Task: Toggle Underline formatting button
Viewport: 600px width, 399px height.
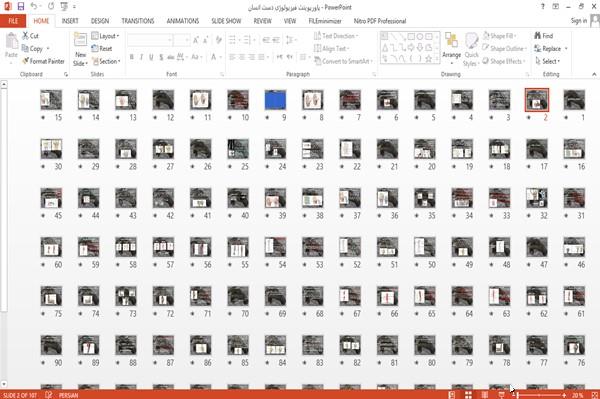Action: [x=151, y=57]
